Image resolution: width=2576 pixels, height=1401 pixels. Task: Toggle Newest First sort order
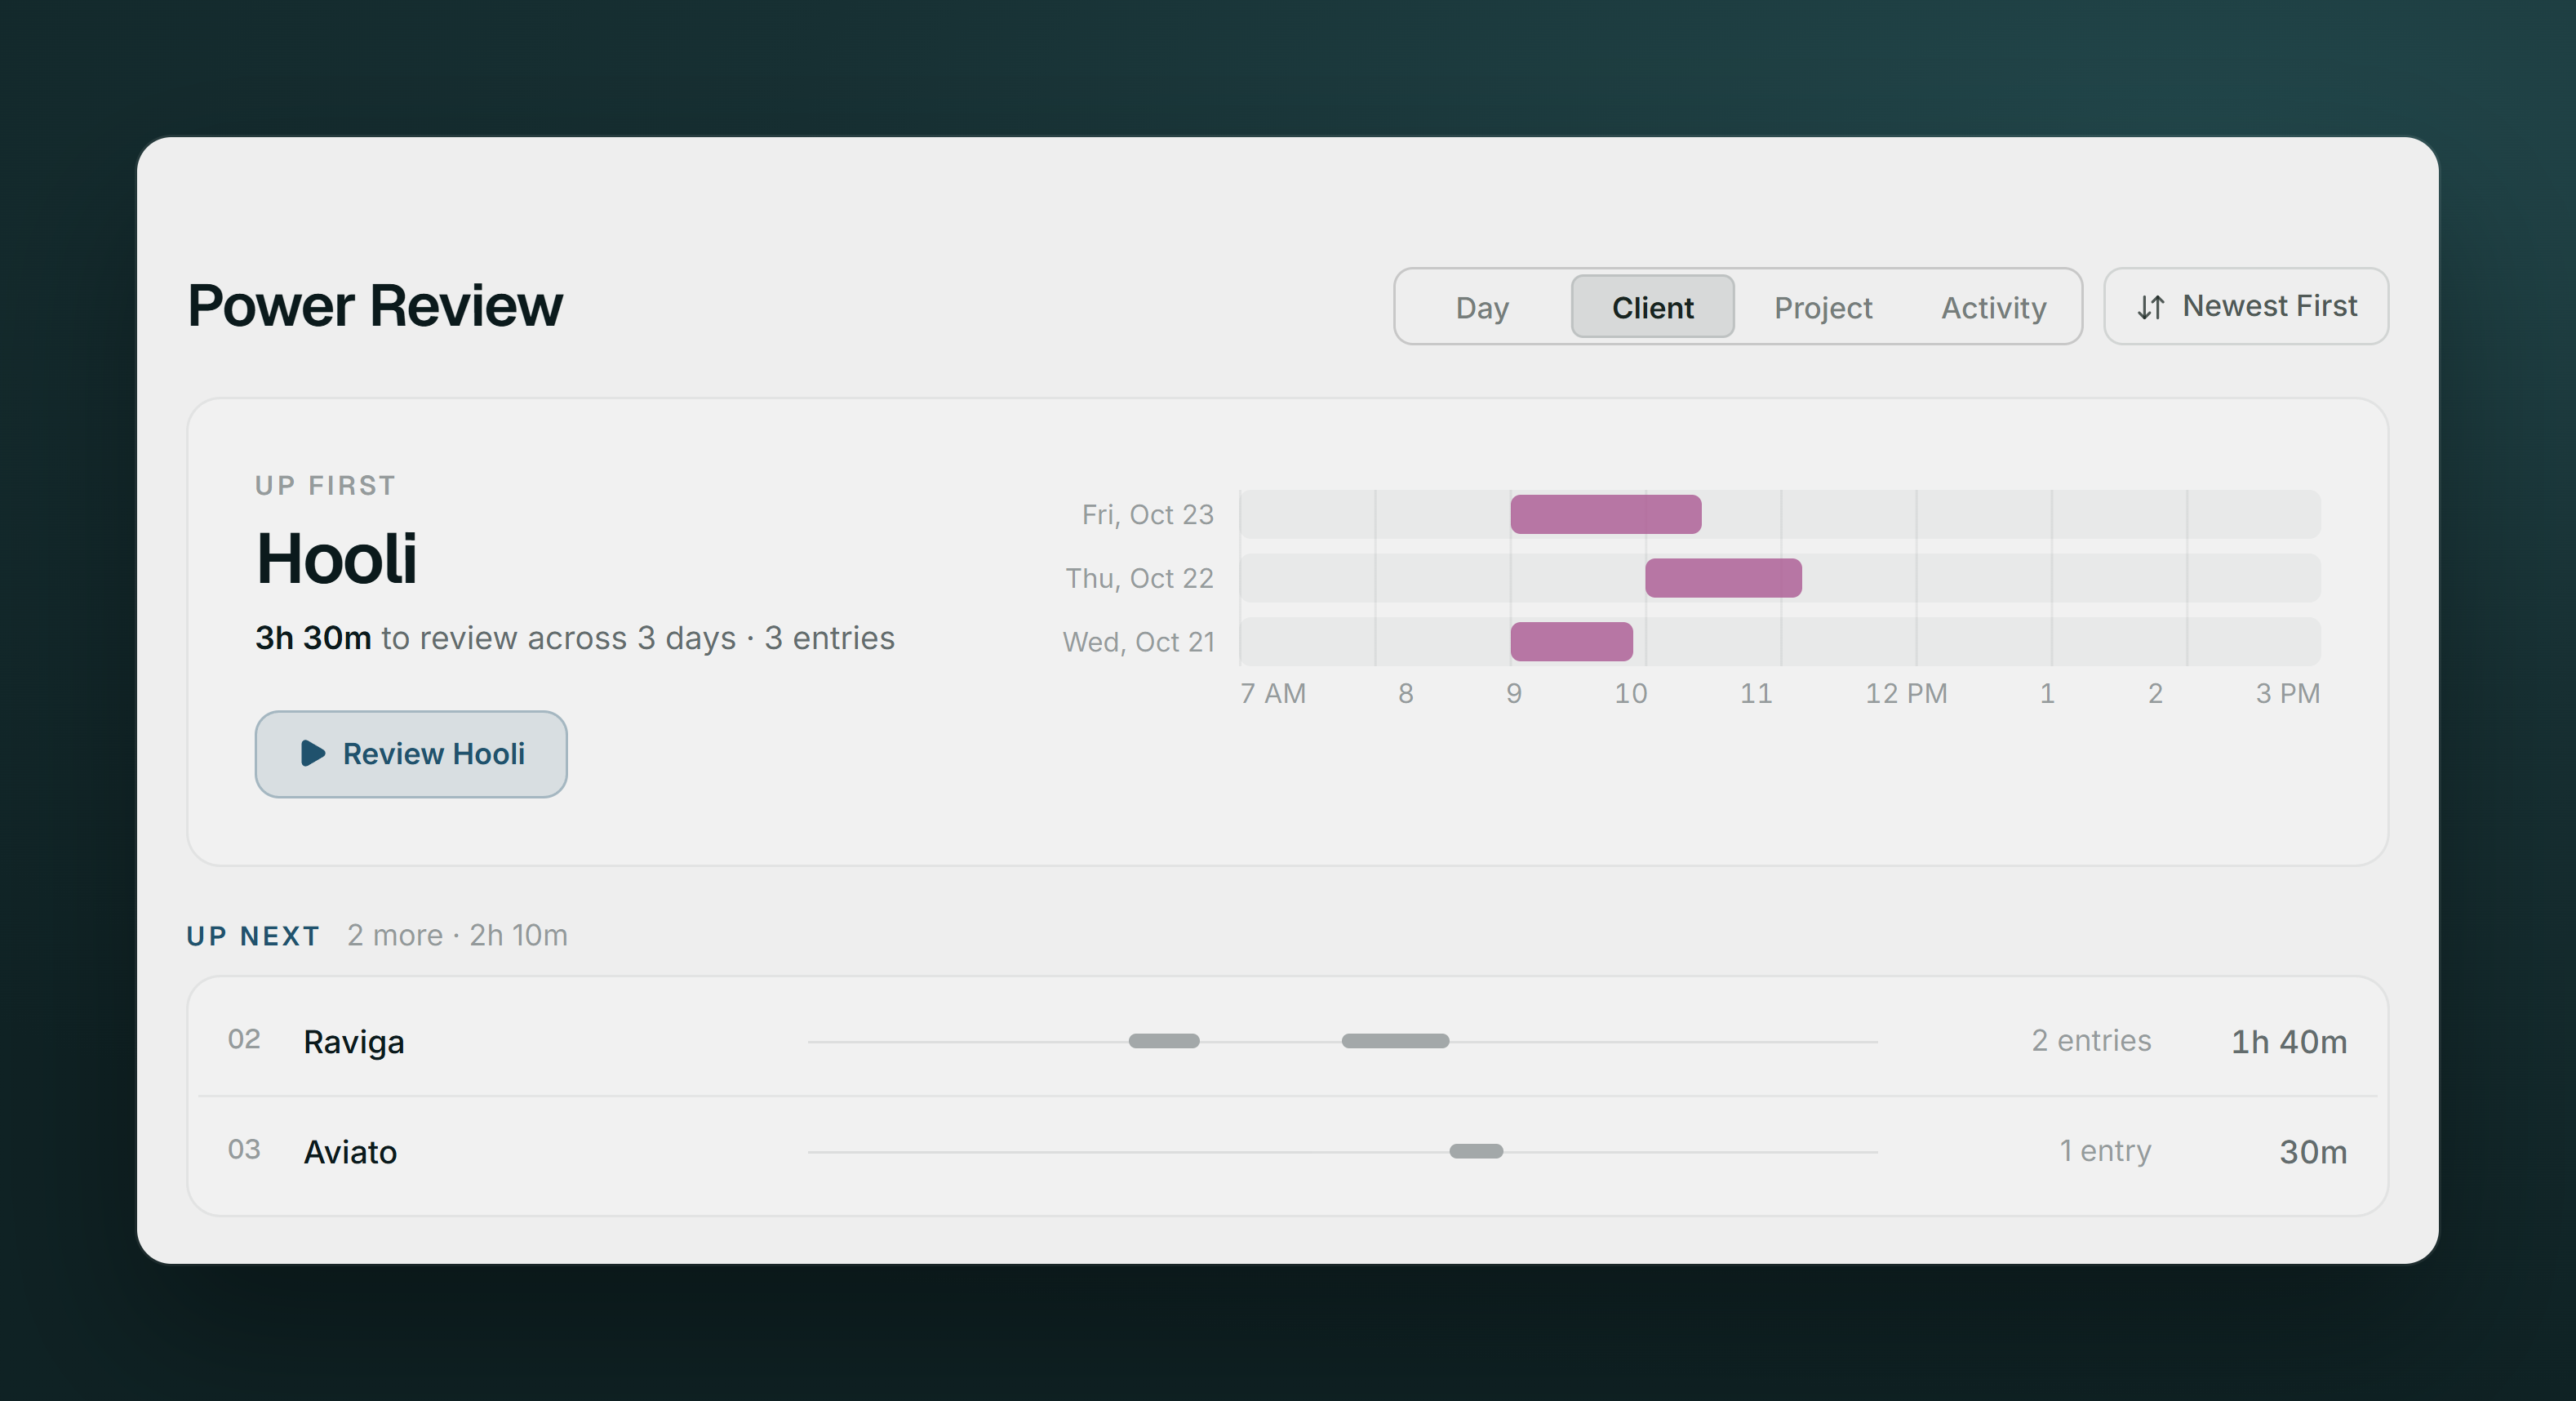coord(2246,306)
